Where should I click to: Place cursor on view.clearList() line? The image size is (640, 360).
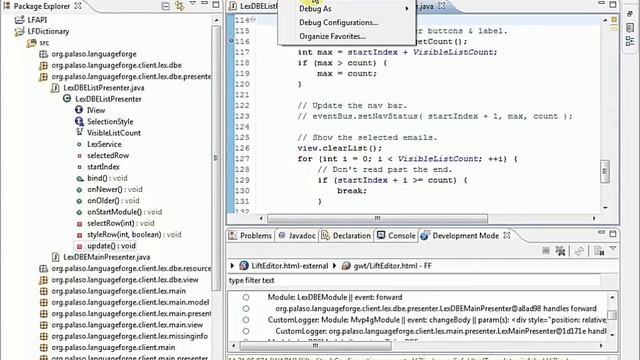point(340,148)
